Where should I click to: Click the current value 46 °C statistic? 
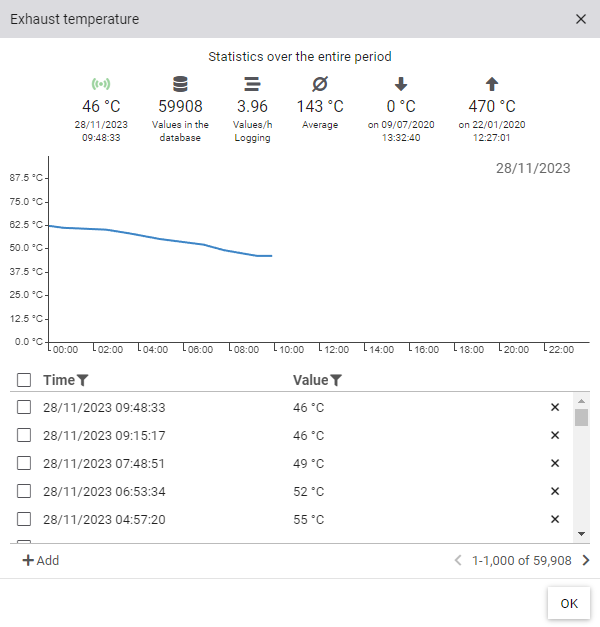101,106
